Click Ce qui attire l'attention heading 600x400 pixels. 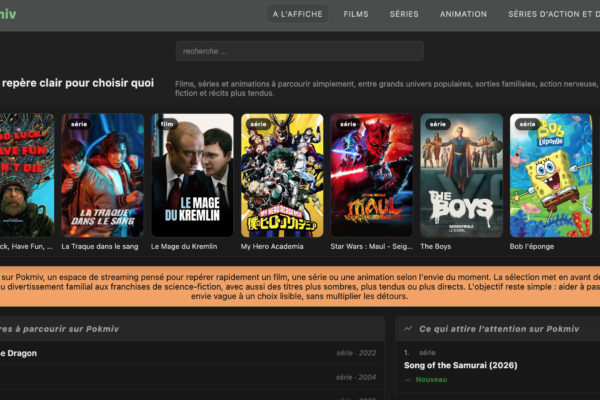pyautogui.click(x=499, y=329)
